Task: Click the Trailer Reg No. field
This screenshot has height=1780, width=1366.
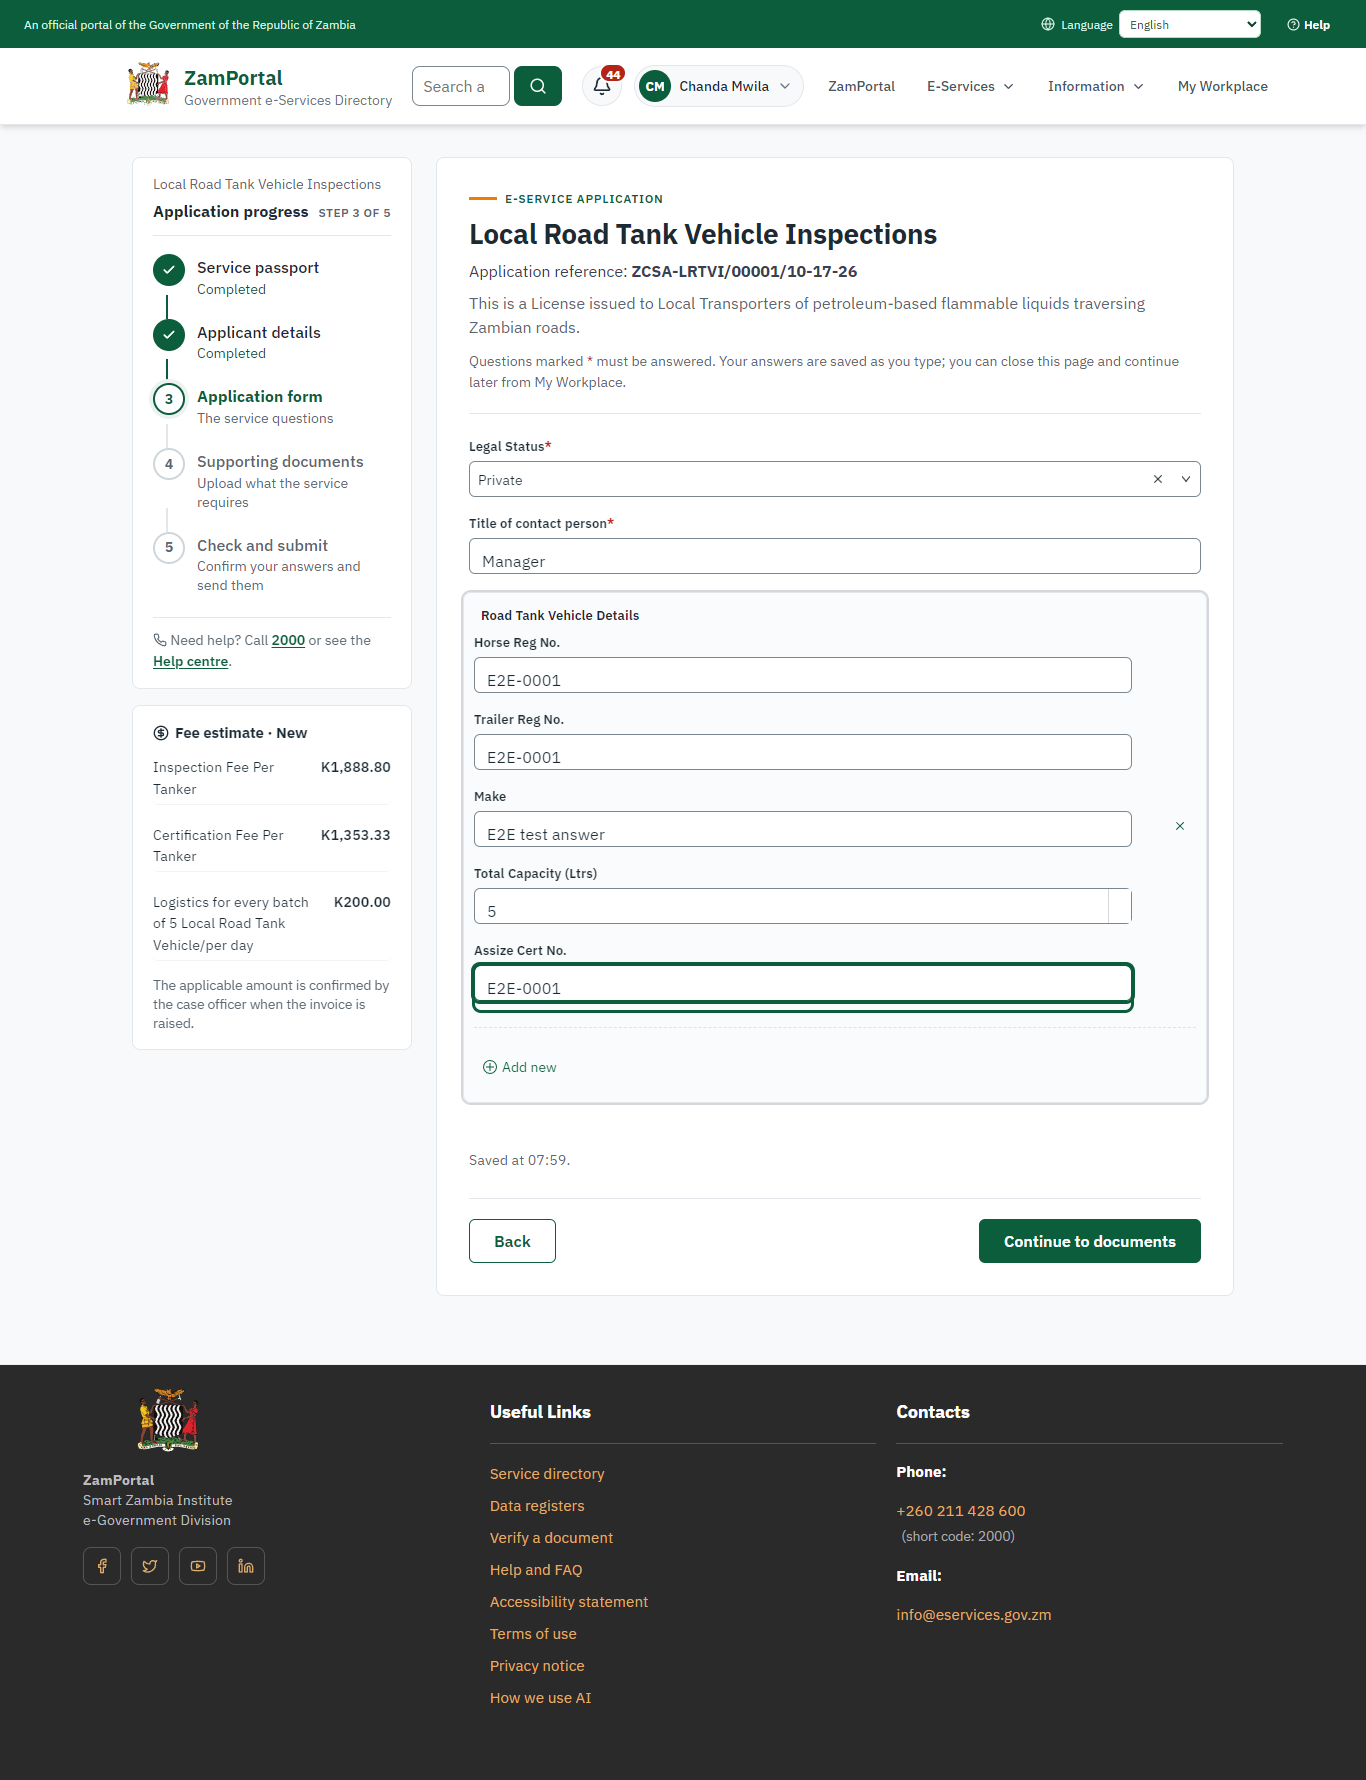Action: (803, 752)
